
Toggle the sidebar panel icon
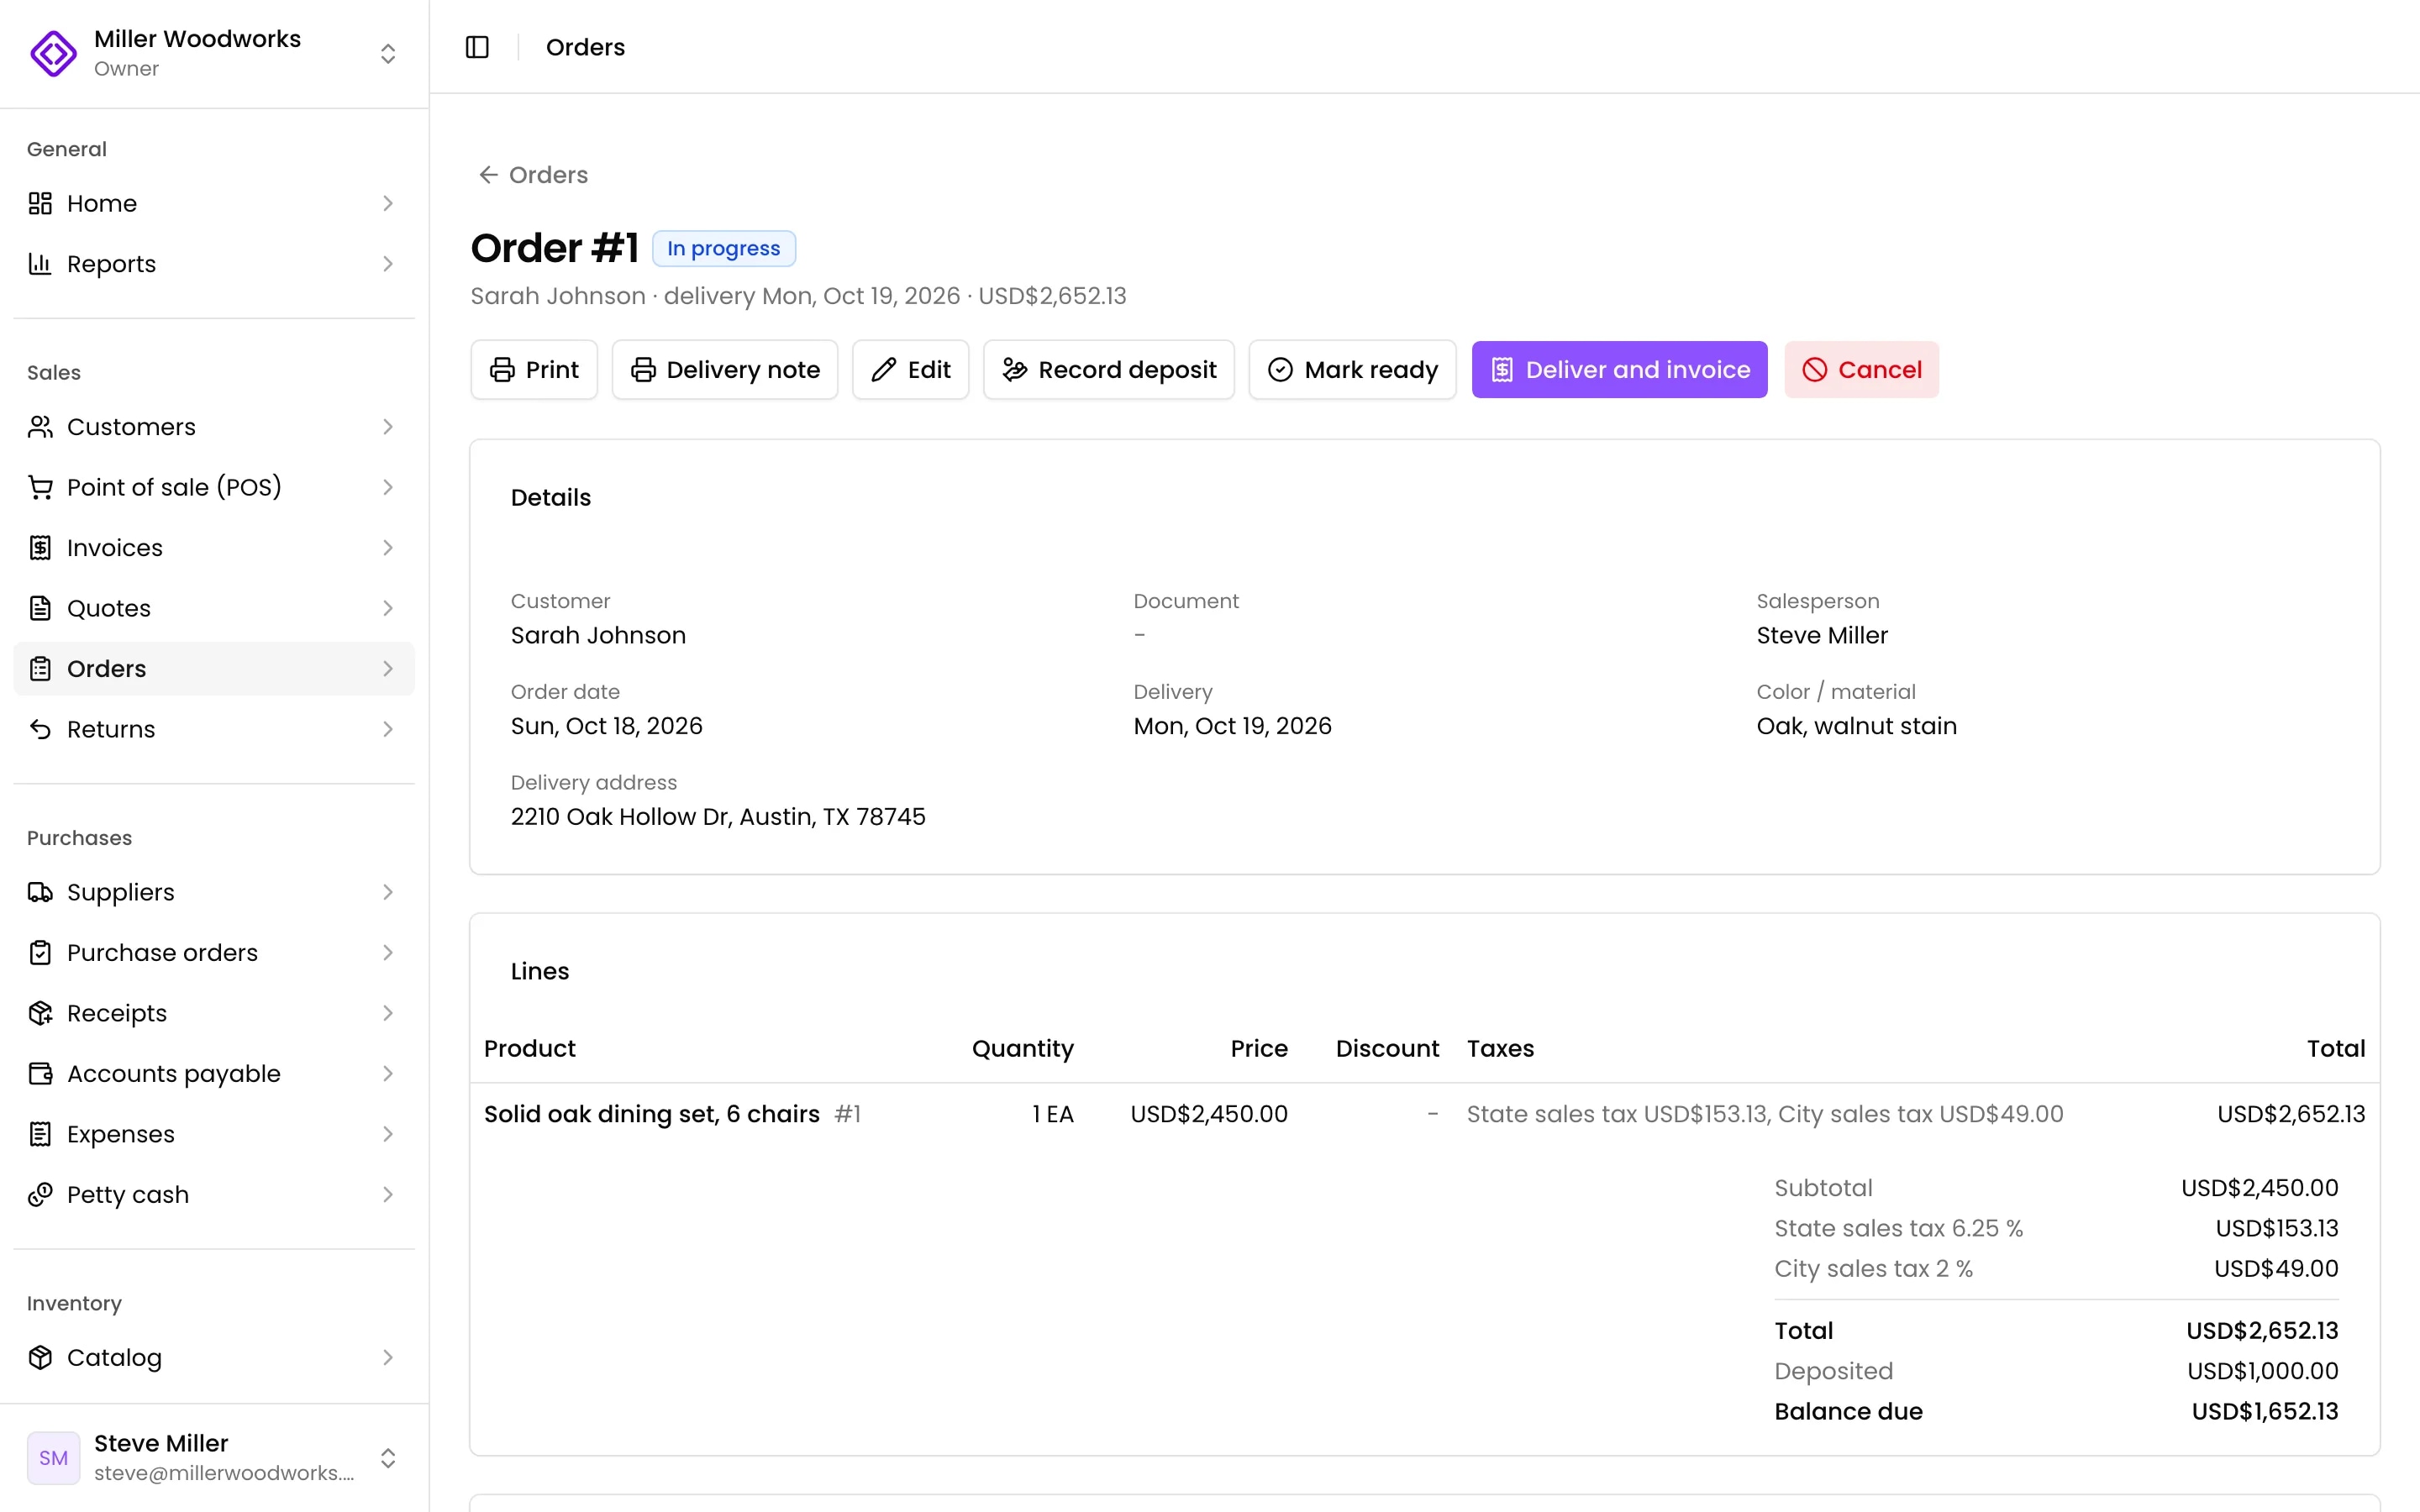pyautogui.click(x=477, y=47)
